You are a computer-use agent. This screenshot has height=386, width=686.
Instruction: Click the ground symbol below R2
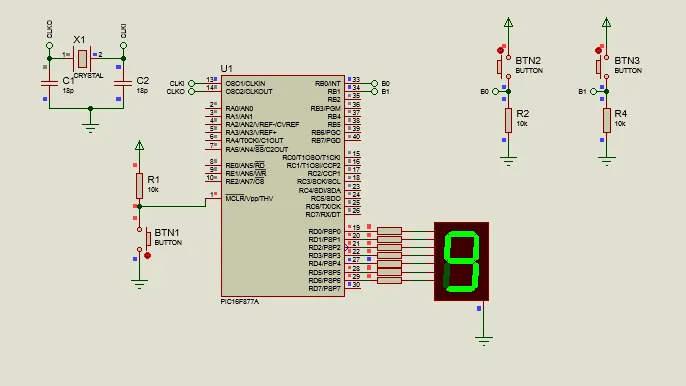click(x=508, y=161)
